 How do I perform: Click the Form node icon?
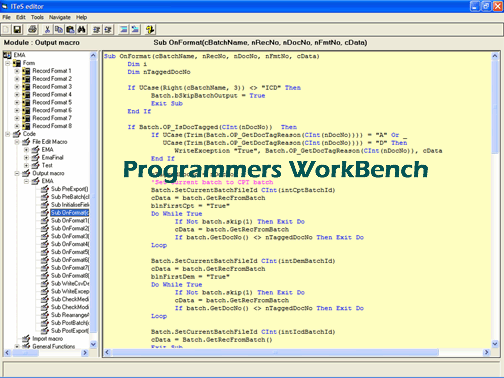tap(17, 63)
